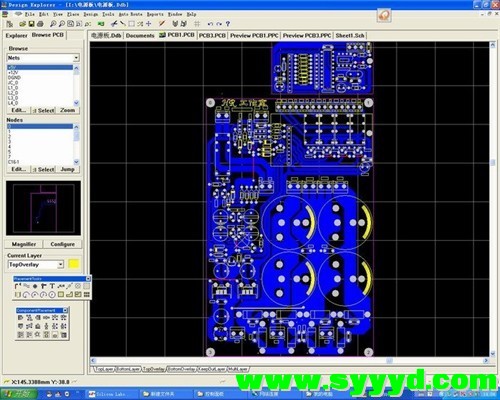This screenshot has width=500, height=400.
Task: Open the Auto Route menu
Action: 130,14
